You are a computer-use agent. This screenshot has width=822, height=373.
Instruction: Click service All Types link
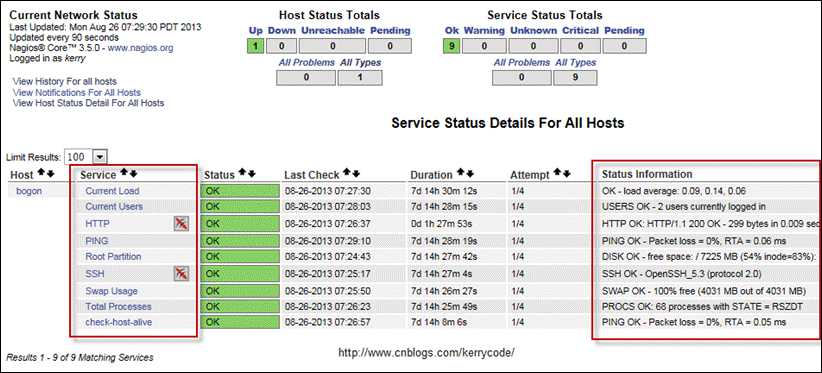tap(576, 62)
